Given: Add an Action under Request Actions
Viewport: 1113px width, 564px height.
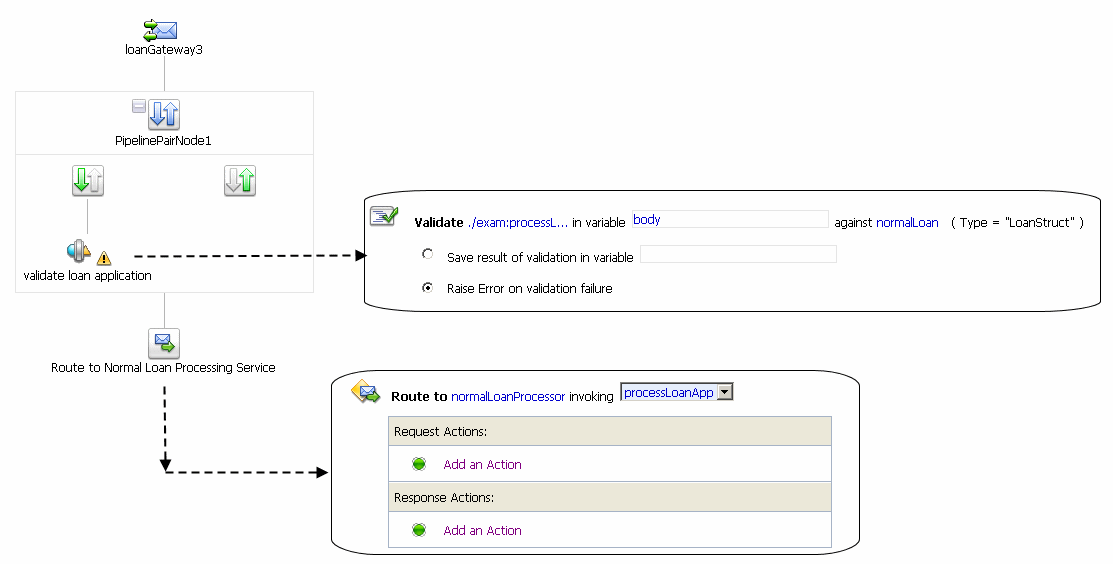Looking at the screenshot, I should coord(482,465).
